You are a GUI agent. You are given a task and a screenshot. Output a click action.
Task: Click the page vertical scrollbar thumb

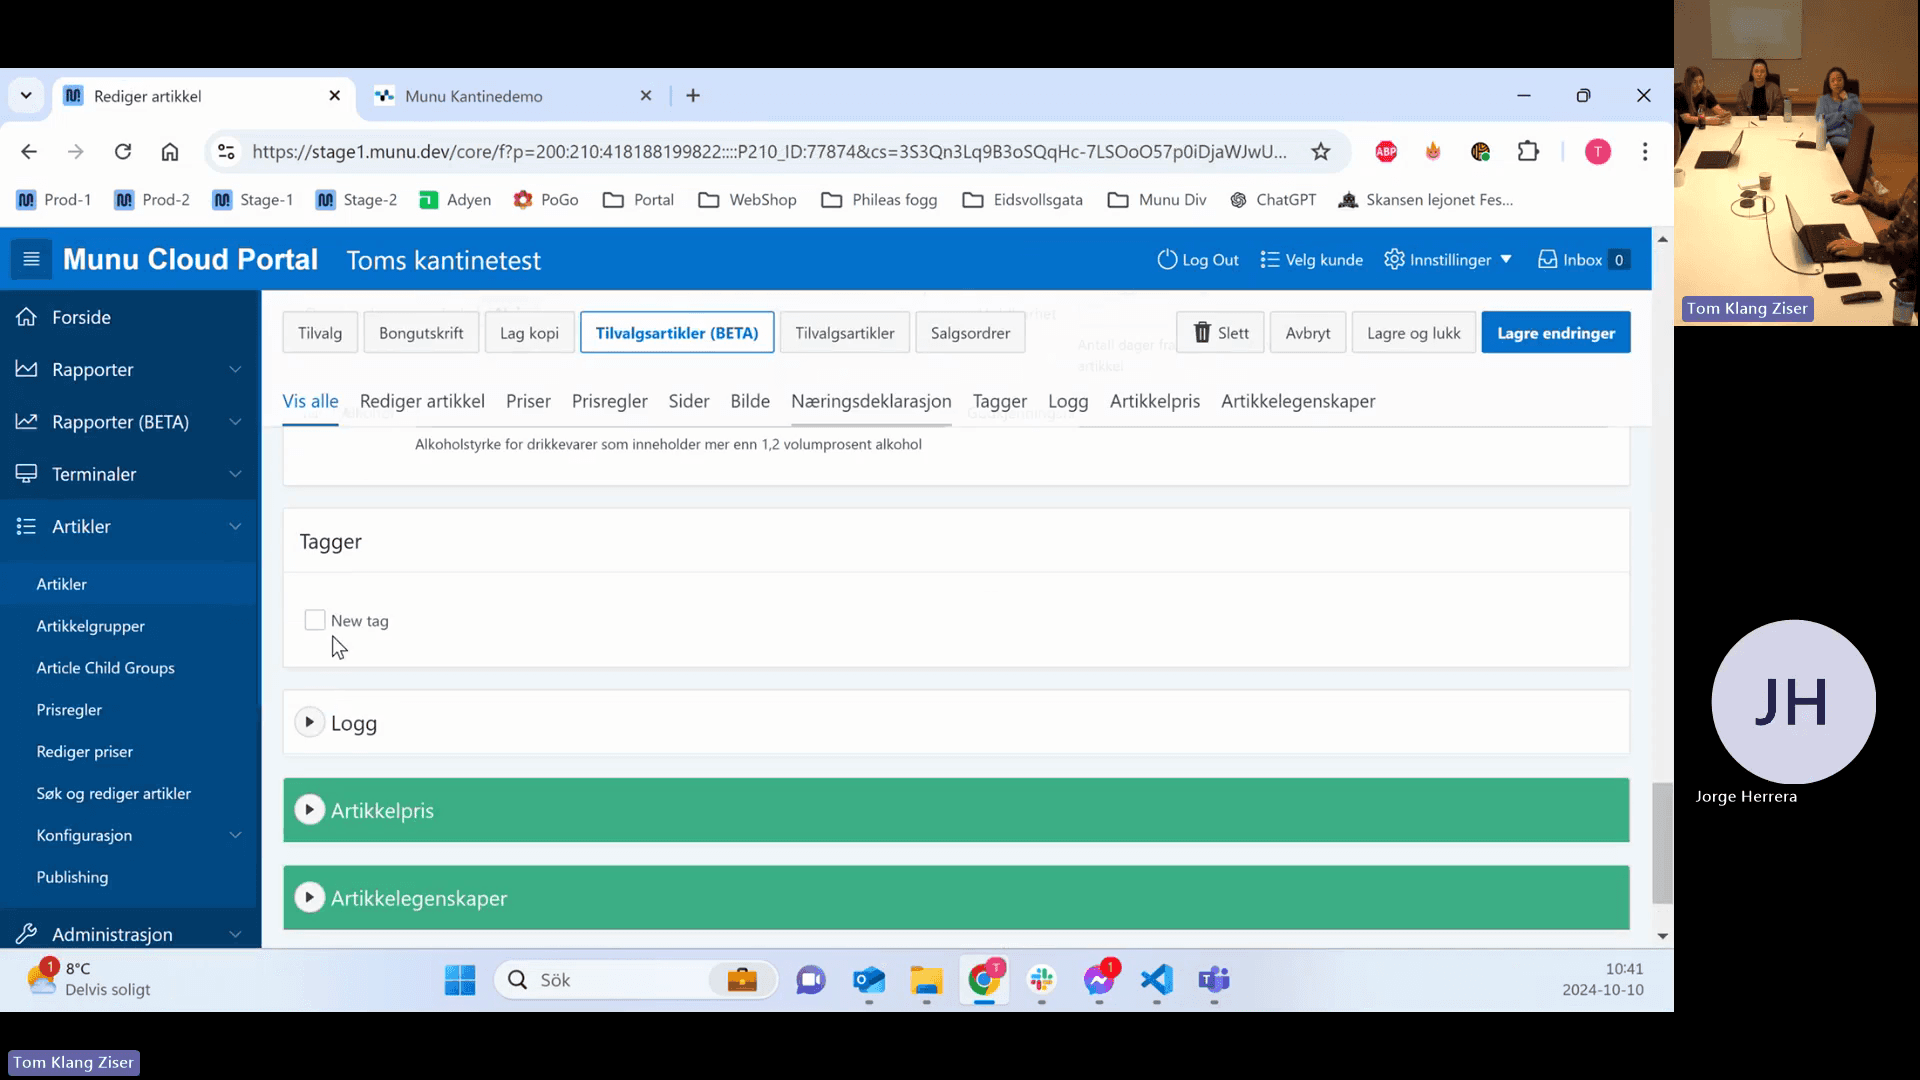(x=1662, y=843)
